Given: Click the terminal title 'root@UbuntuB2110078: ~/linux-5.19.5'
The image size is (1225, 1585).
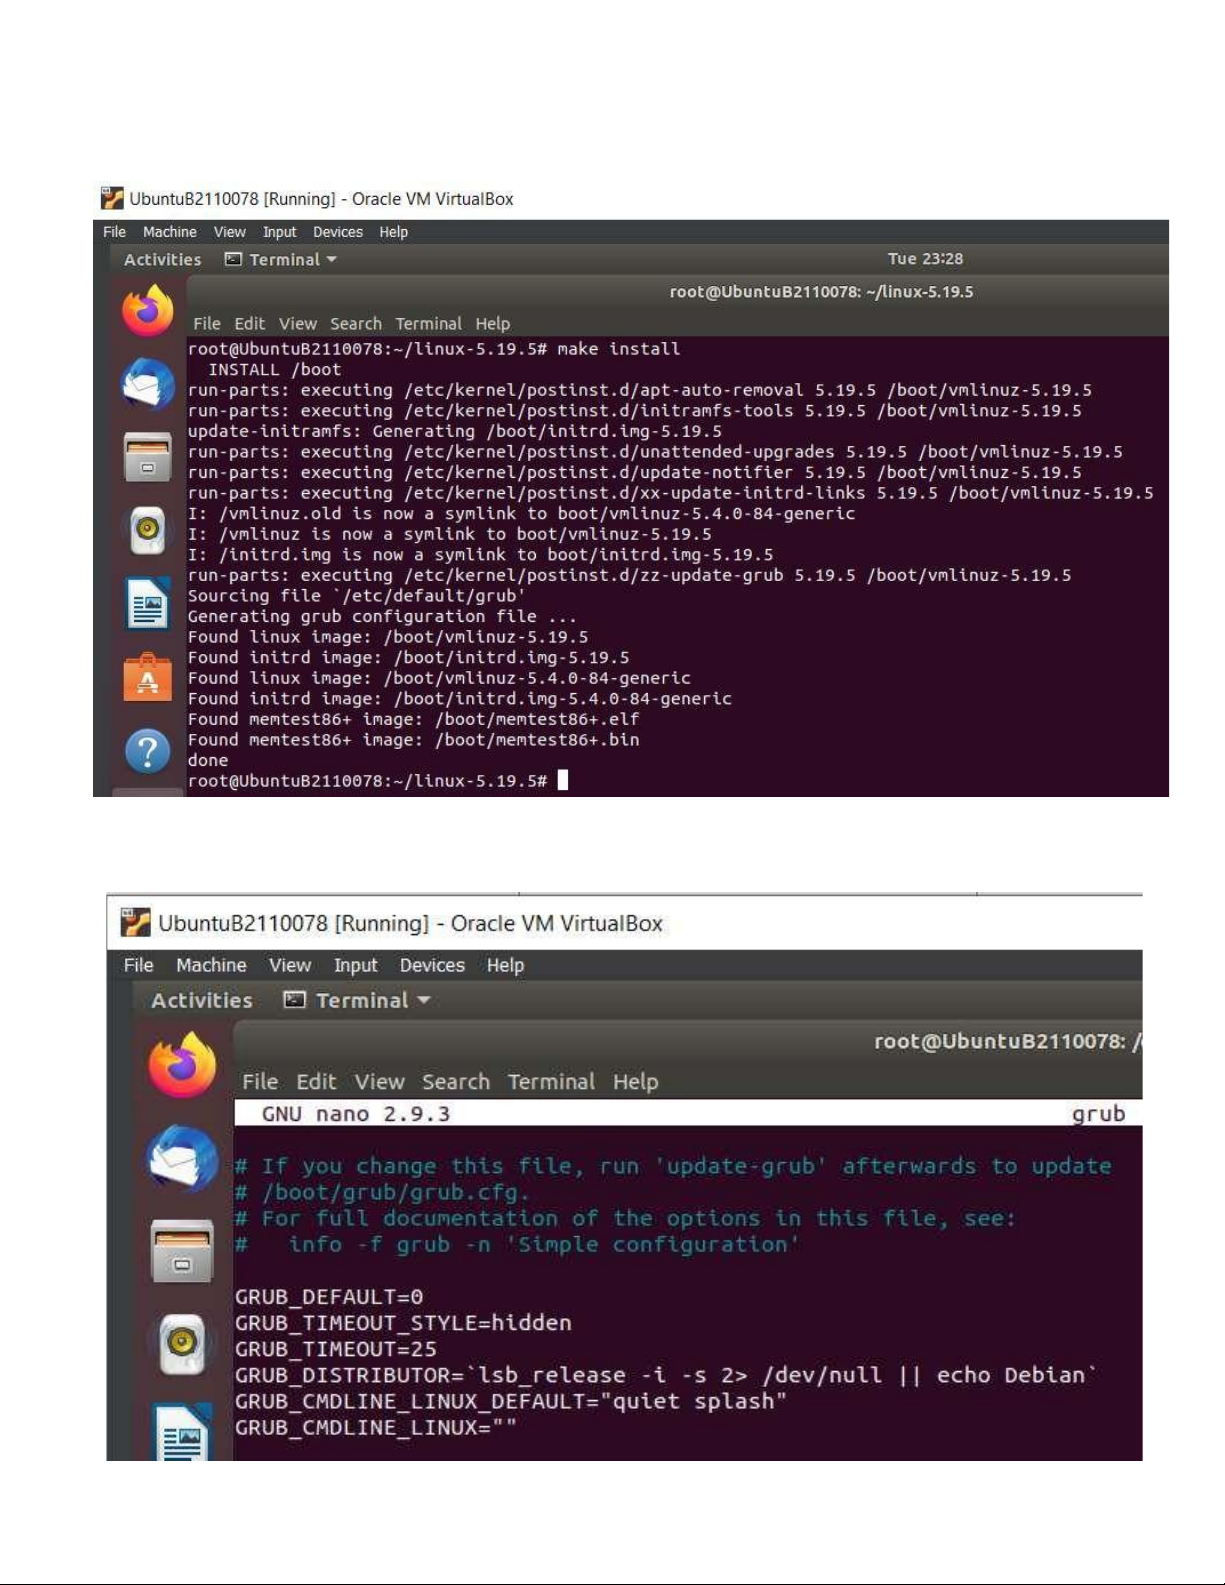Looking at the screenshot, I should [x=821, y=292].
